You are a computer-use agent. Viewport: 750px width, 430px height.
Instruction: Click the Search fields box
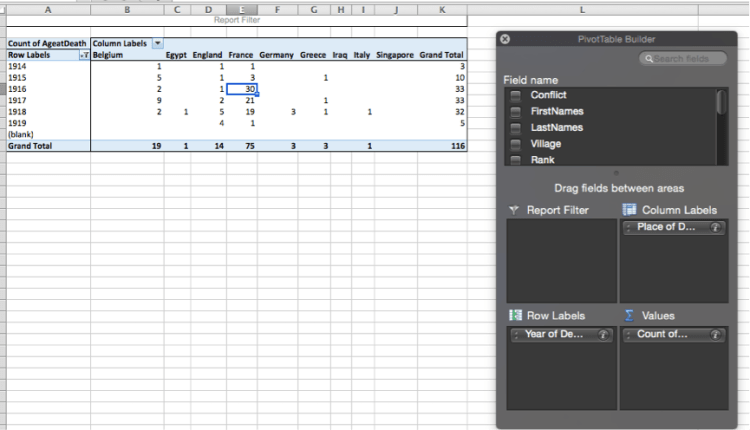point(683,59)
